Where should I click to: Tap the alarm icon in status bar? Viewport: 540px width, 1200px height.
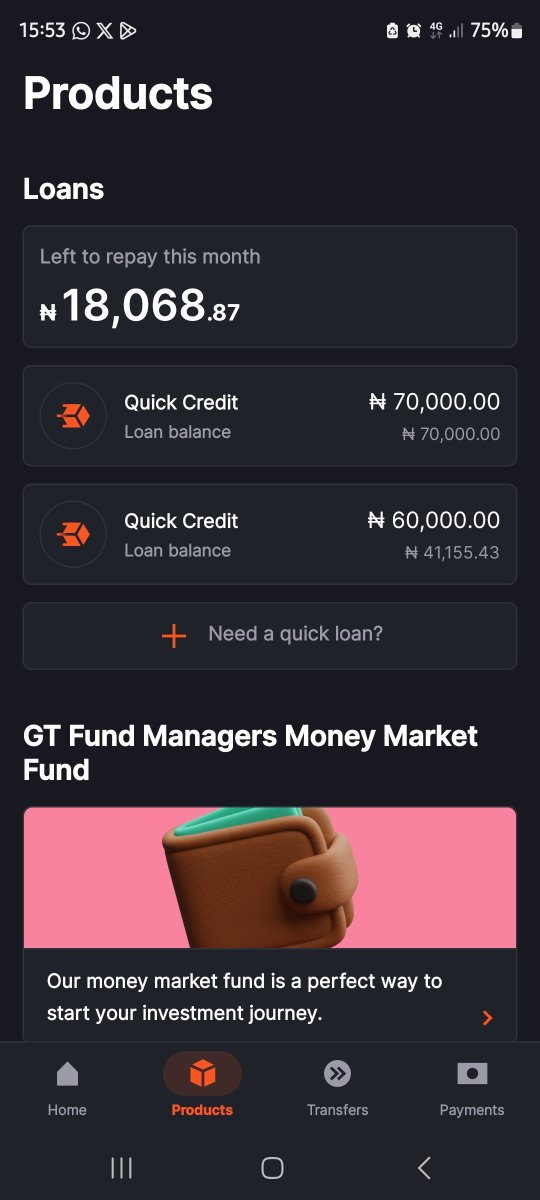[x=414, y=31]
